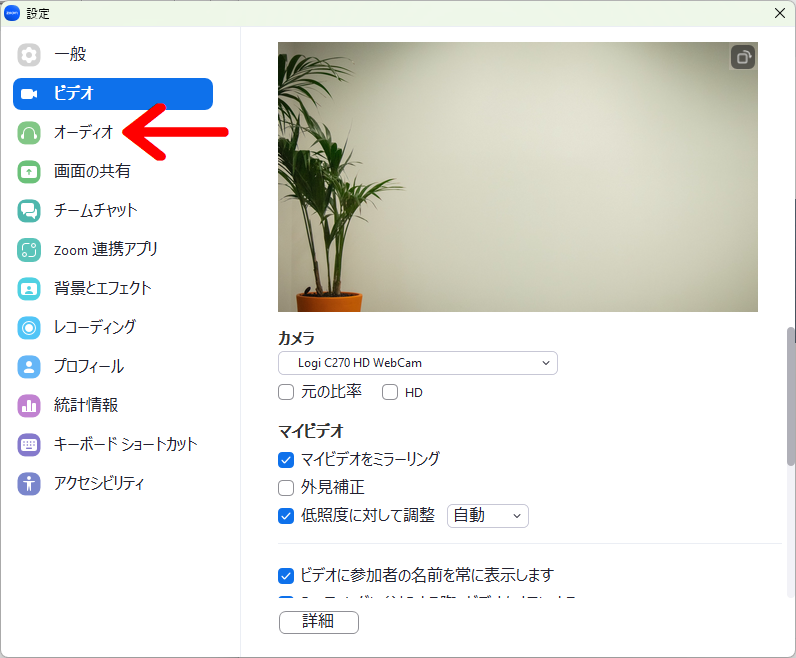Open the Logi C270 HD WebCam camera dropdown
Image resolution: width=796 pixels, height=658 pixels.
tap(418, 363)
